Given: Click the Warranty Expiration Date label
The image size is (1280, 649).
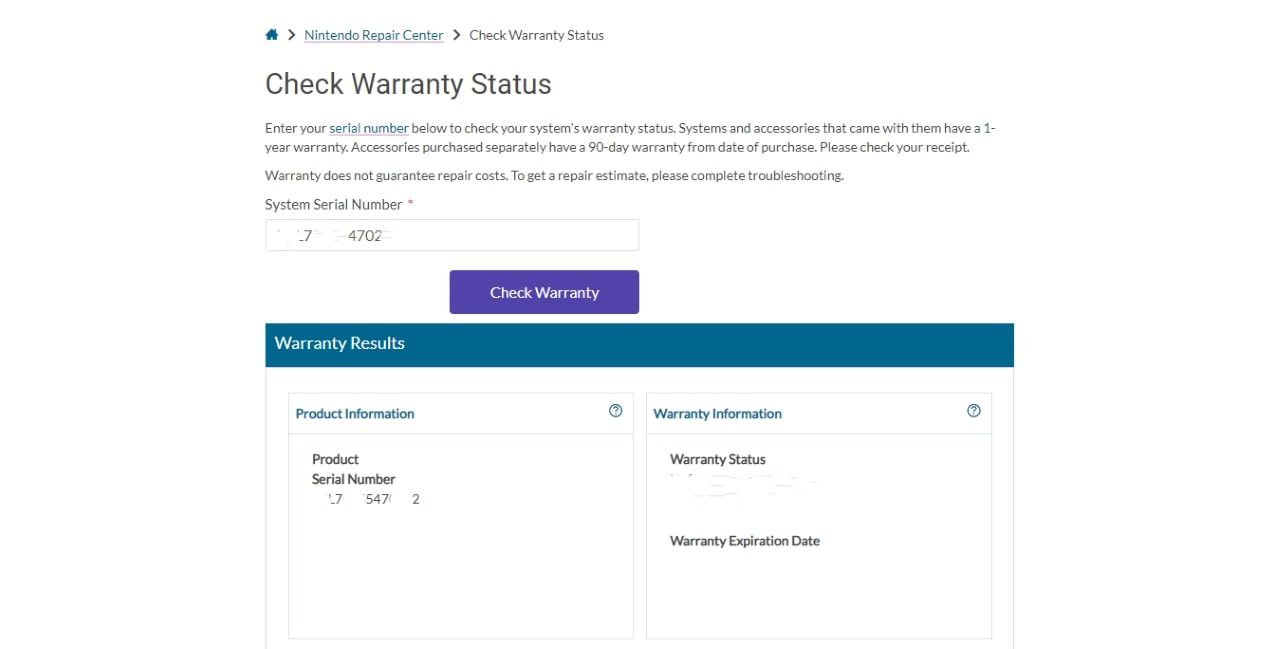Looking at the screenshot, I should point(745,541).
